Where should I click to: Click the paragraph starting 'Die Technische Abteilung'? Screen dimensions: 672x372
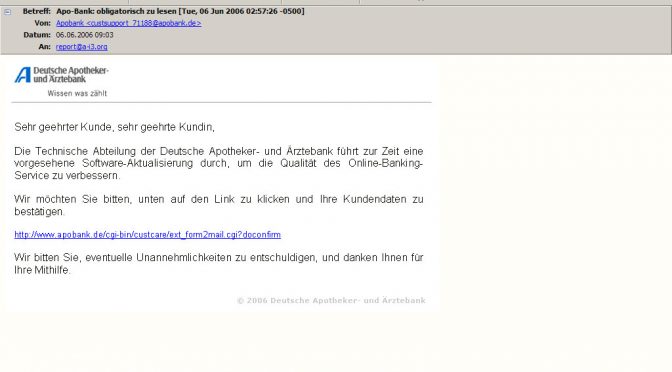219,163
